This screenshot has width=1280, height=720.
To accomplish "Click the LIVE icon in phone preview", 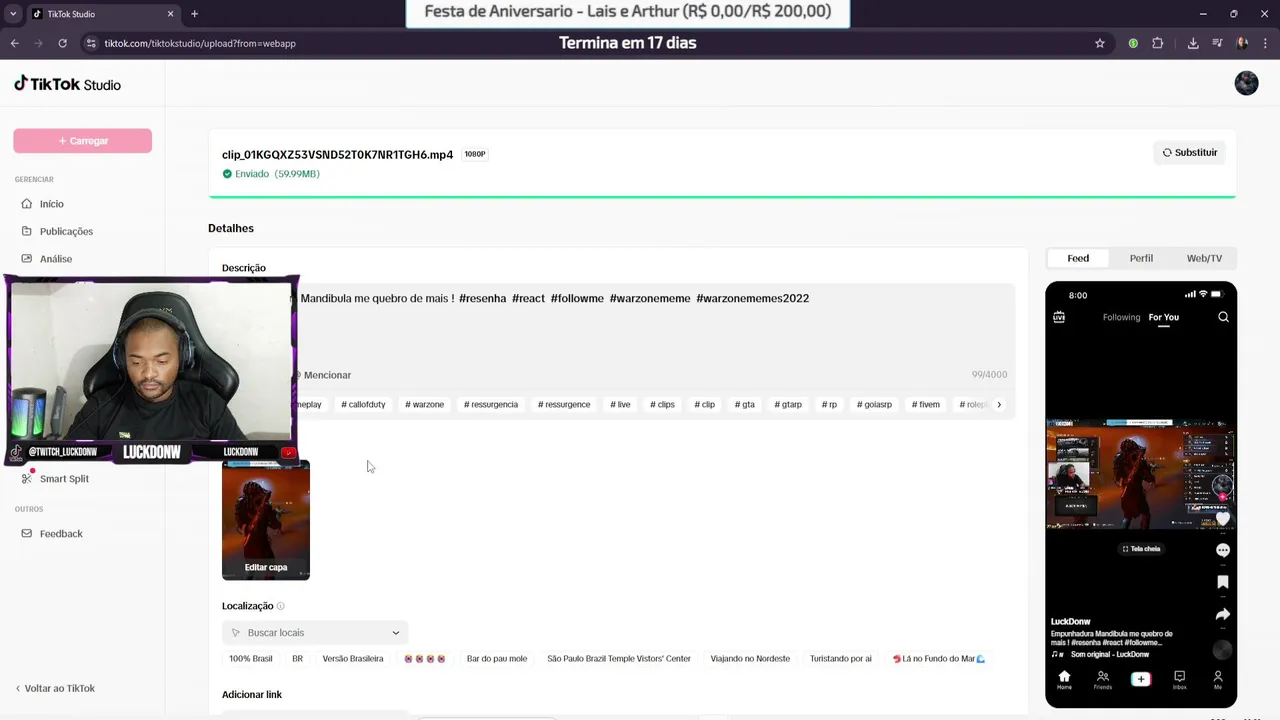I will pyautogui.click(x=1059, y=317).
